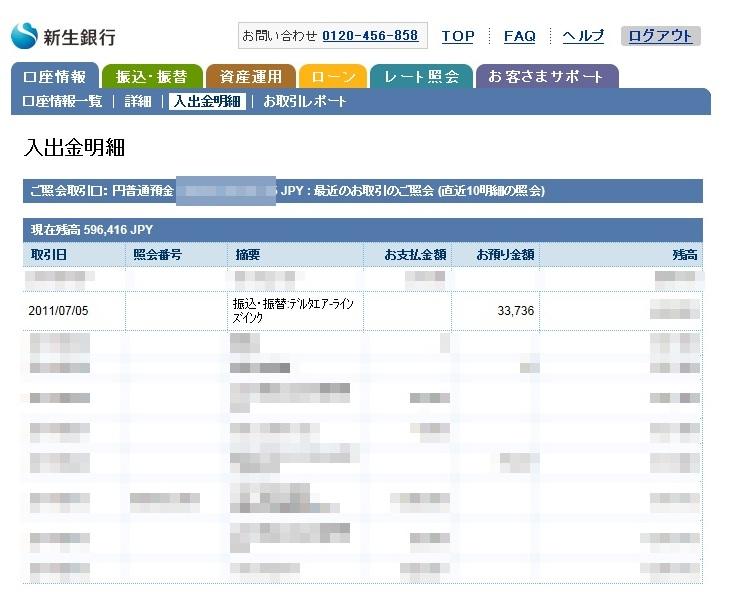
Task: Open the TOP page link
Action: click(x=458, y=36)
